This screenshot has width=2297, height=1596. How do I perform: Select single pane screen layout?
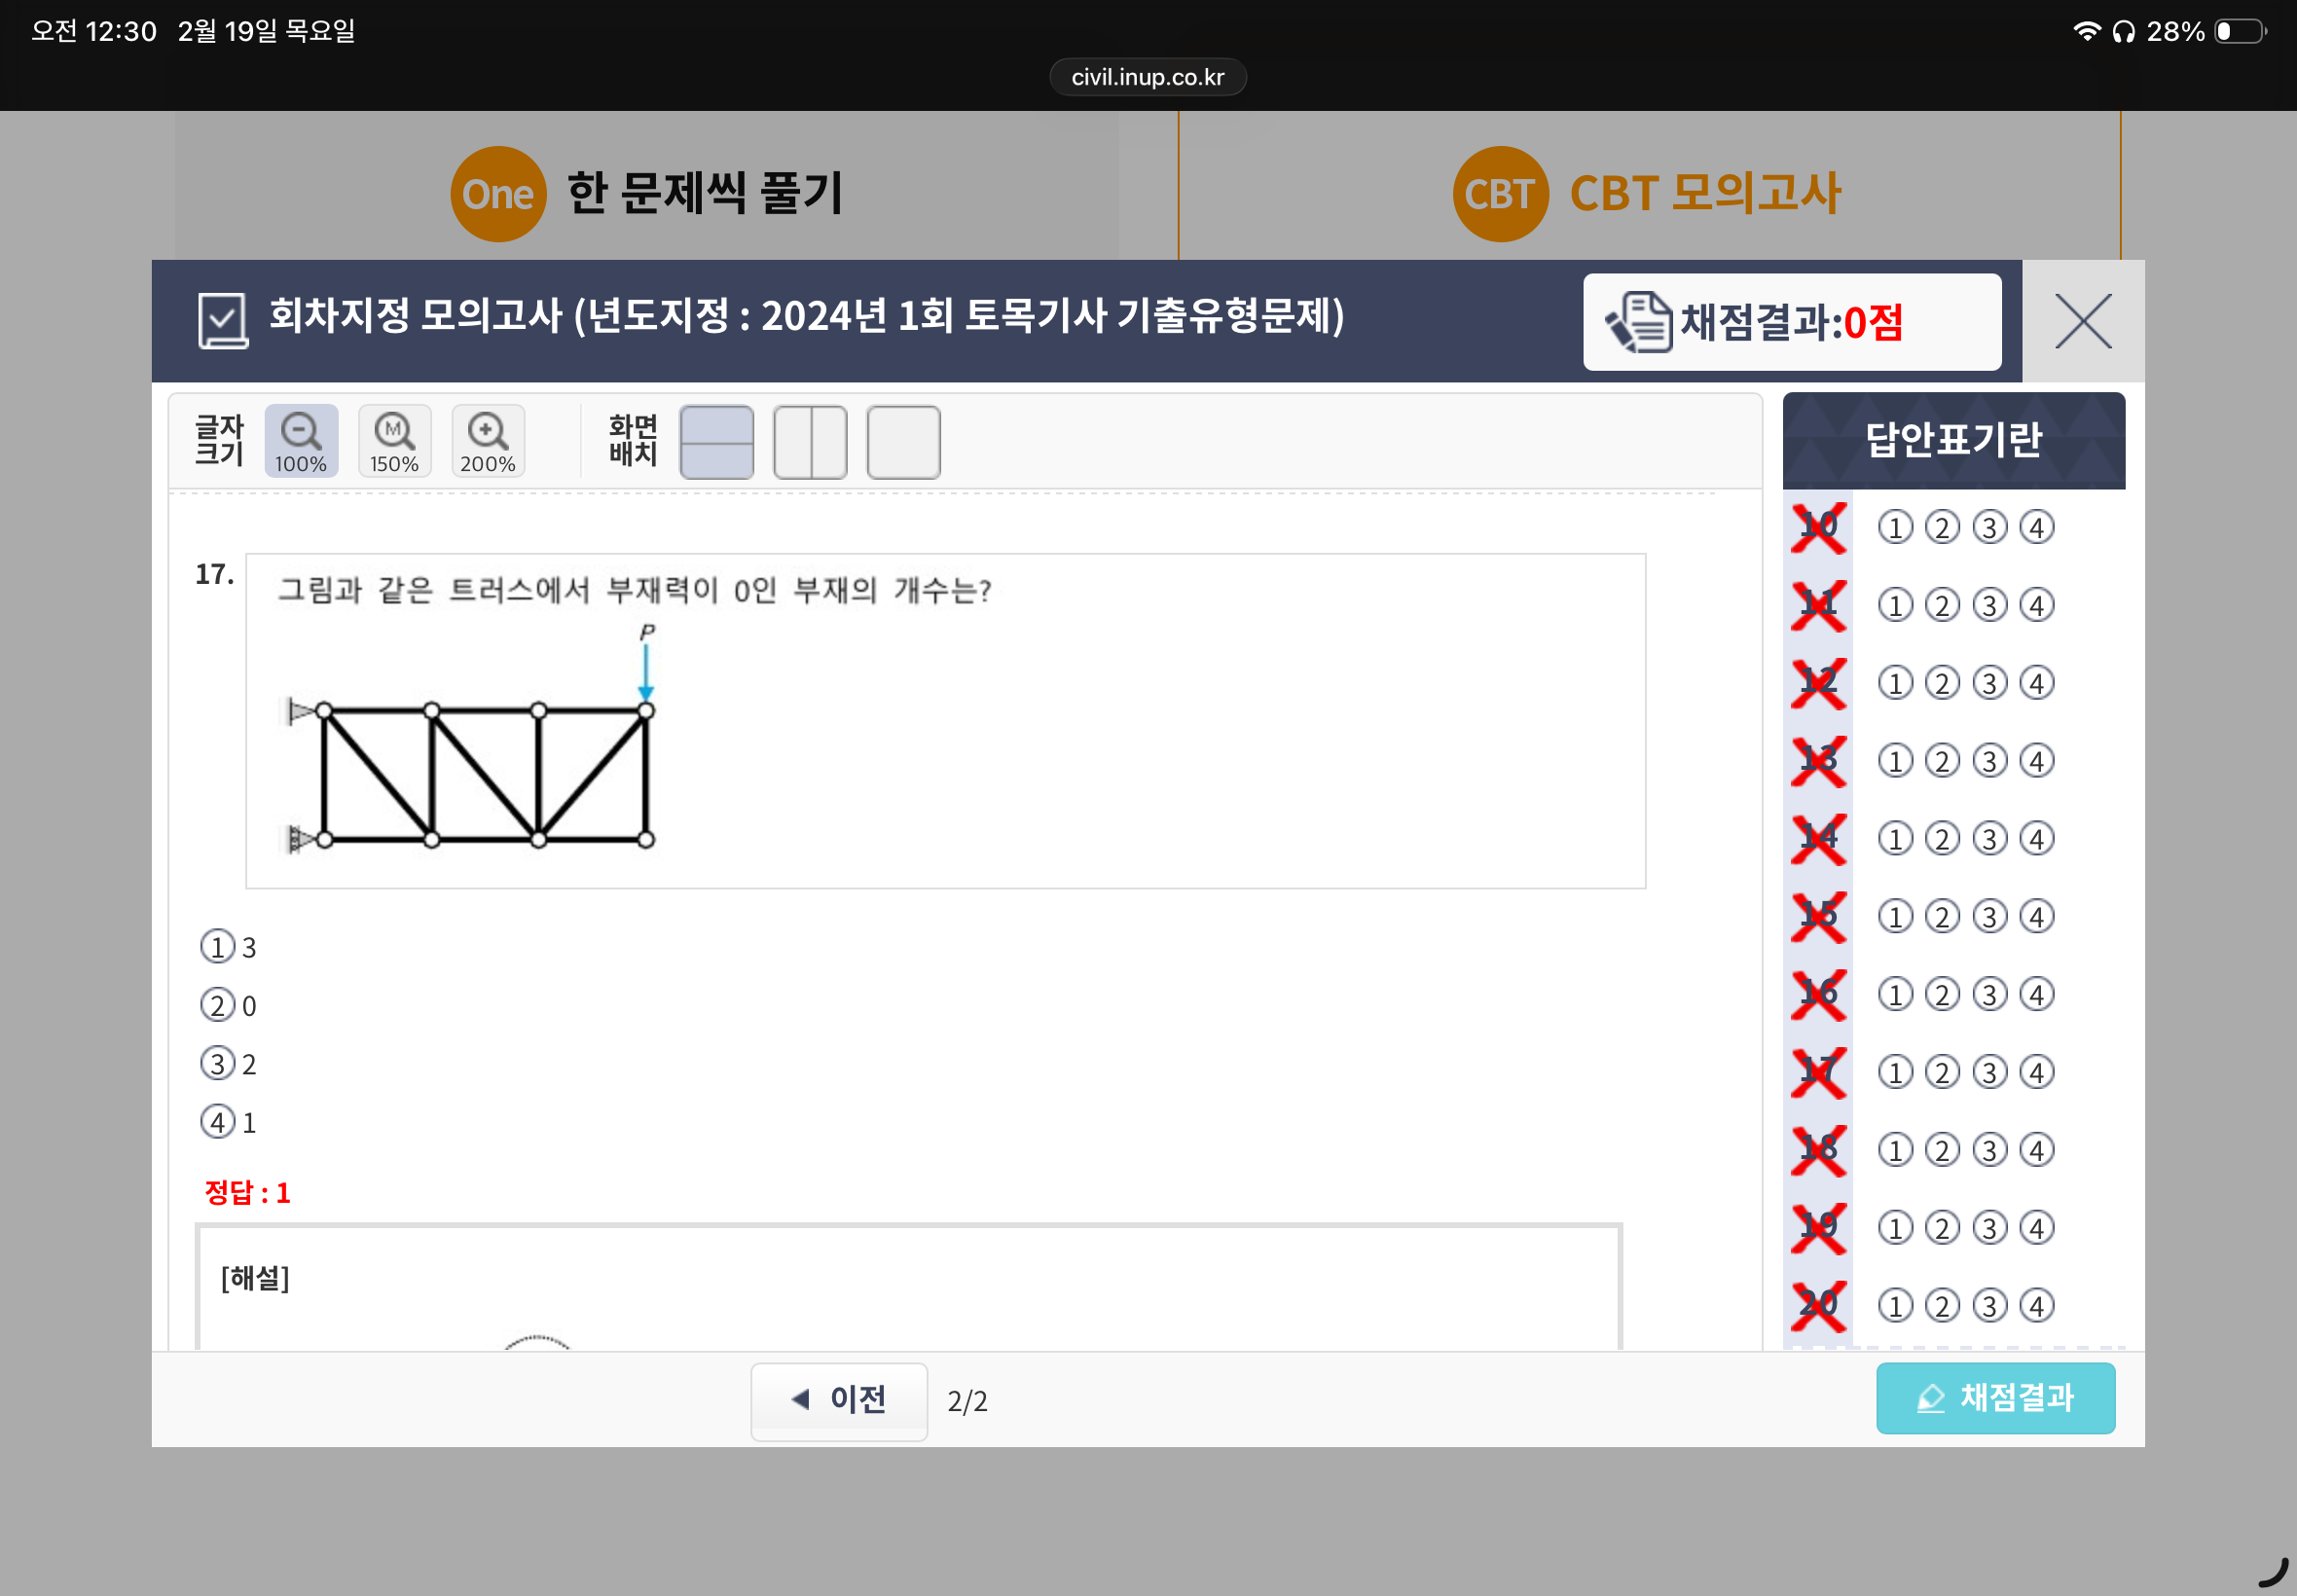pos(903,442)
